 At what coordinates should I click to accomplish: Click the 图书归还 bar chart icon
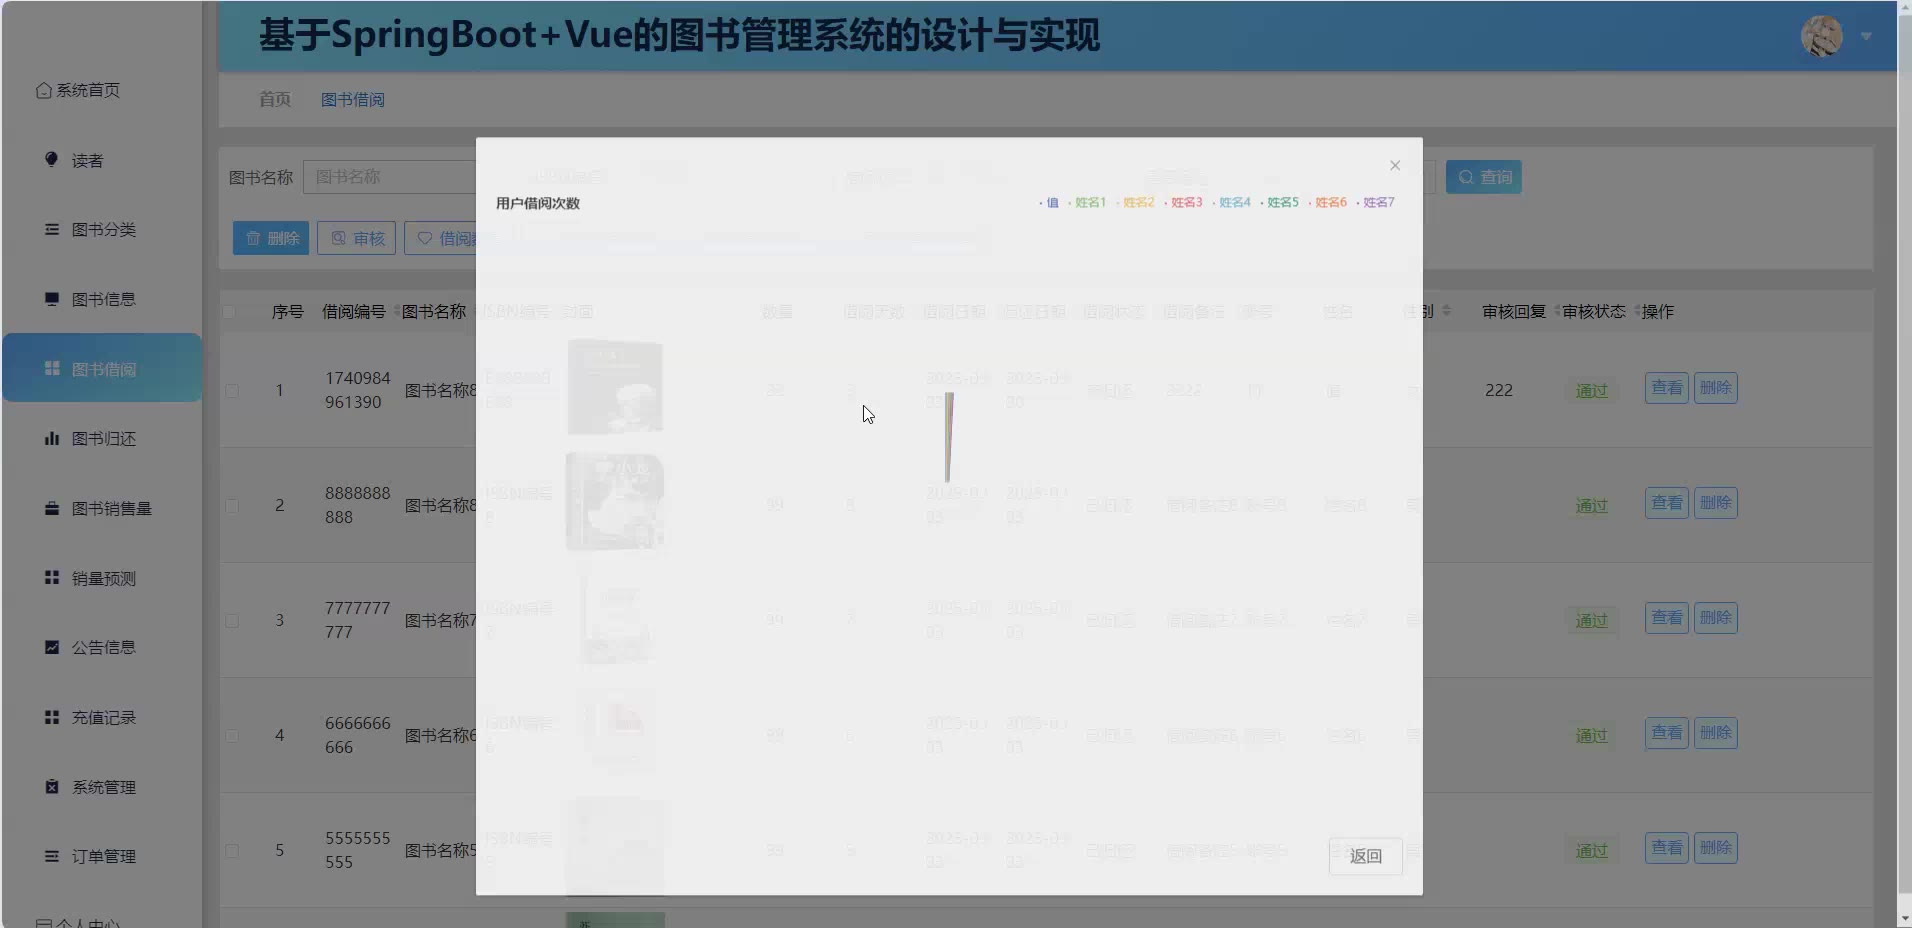pyautogui.click(x=52, y=438)
